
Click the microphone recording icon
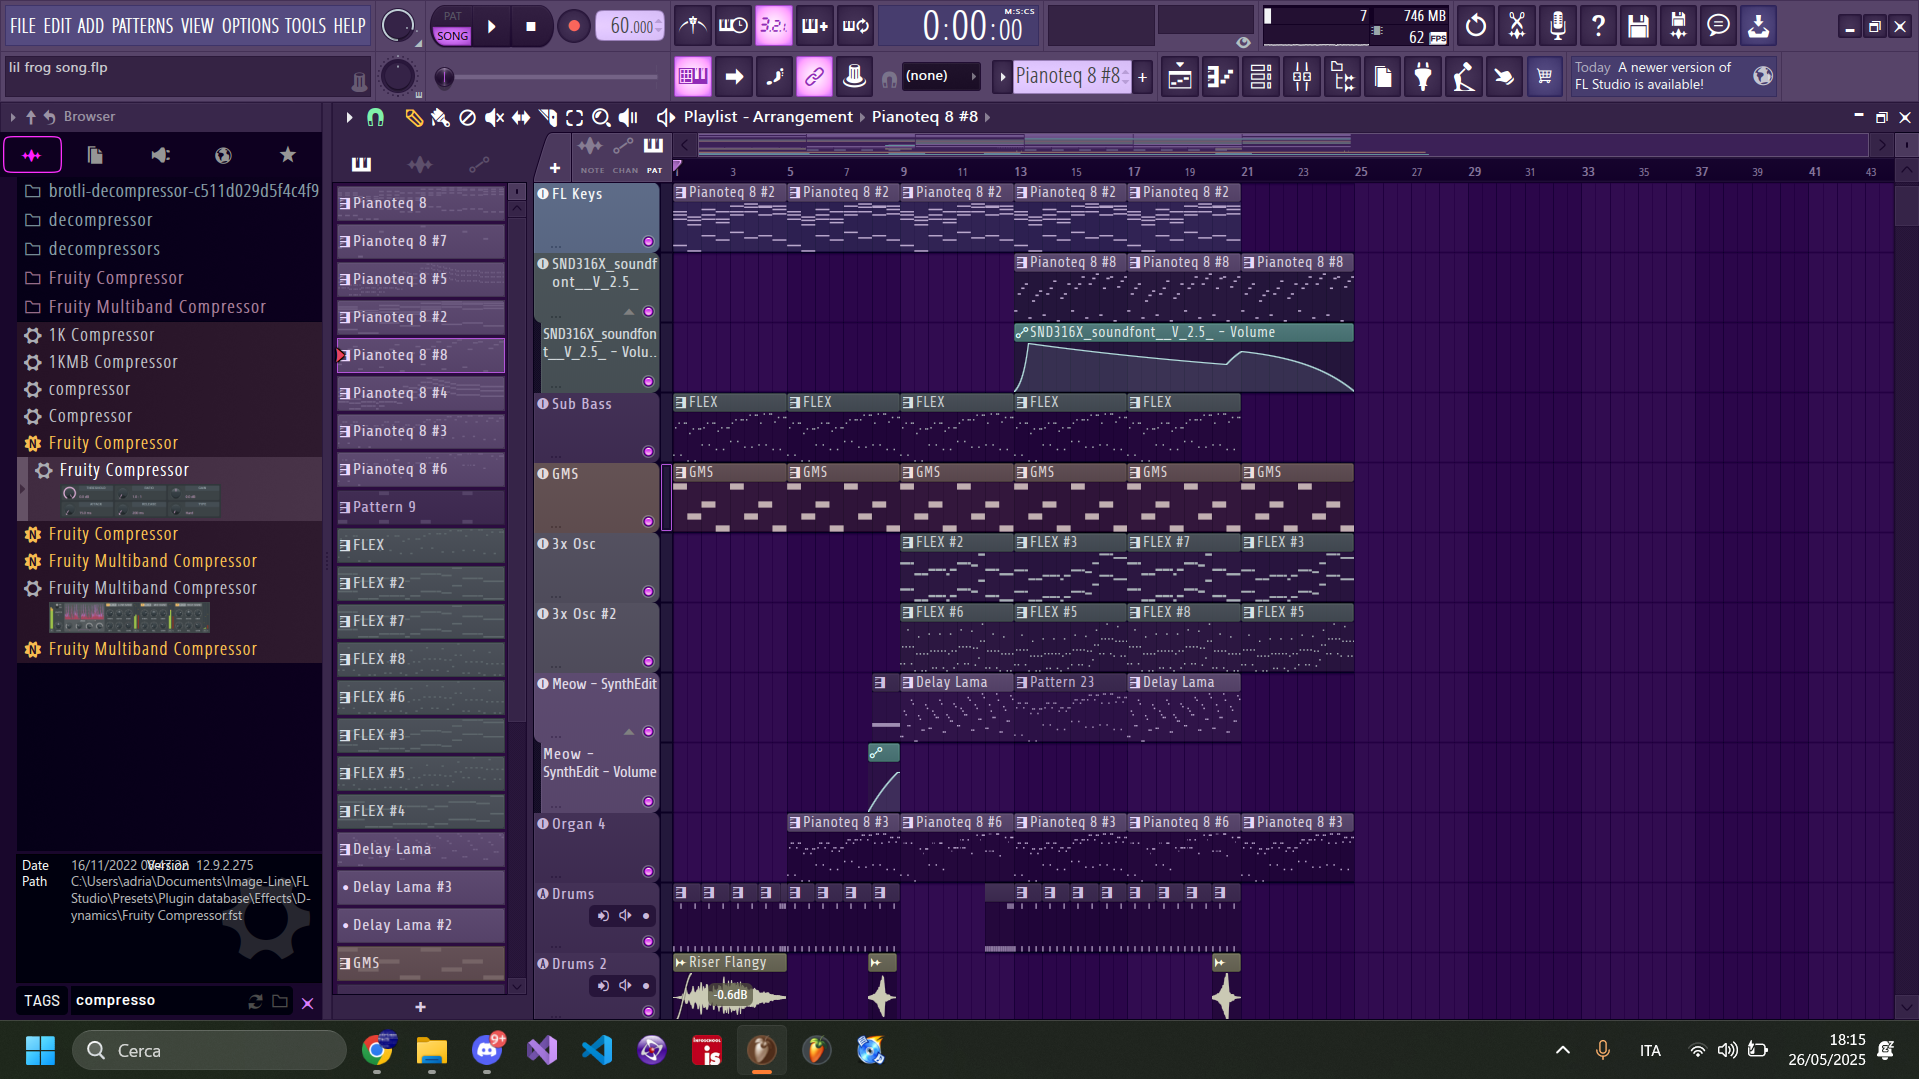1557,26
